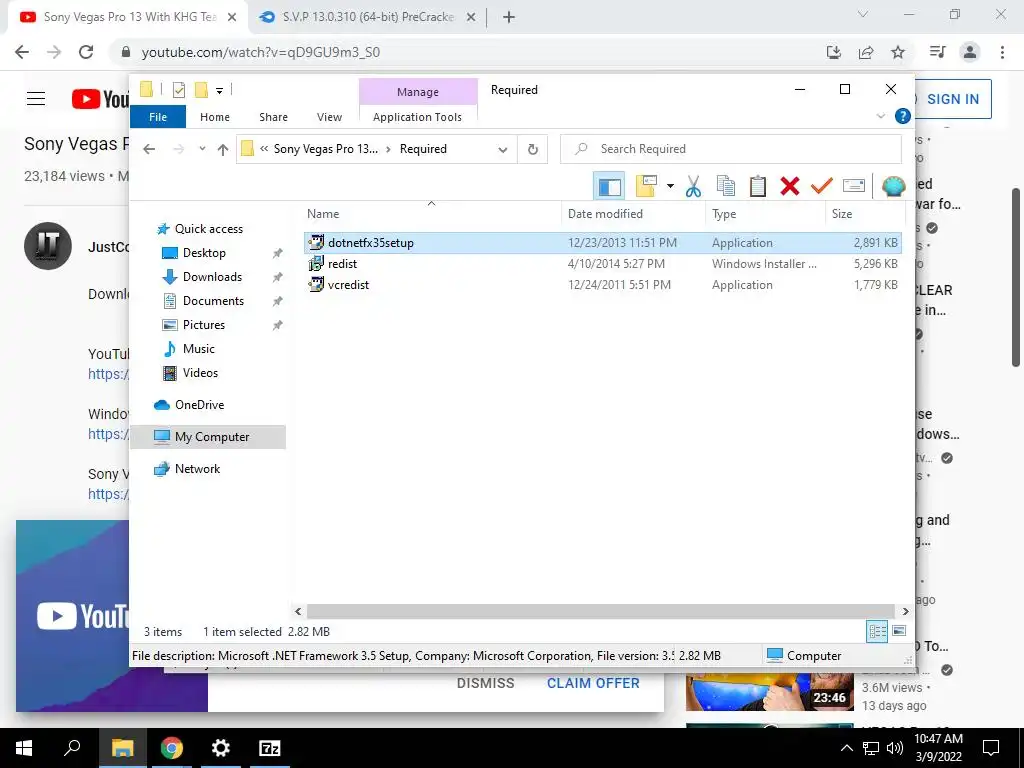Switch to the S.V.P 13.0.310 Chrome tab

367,17
